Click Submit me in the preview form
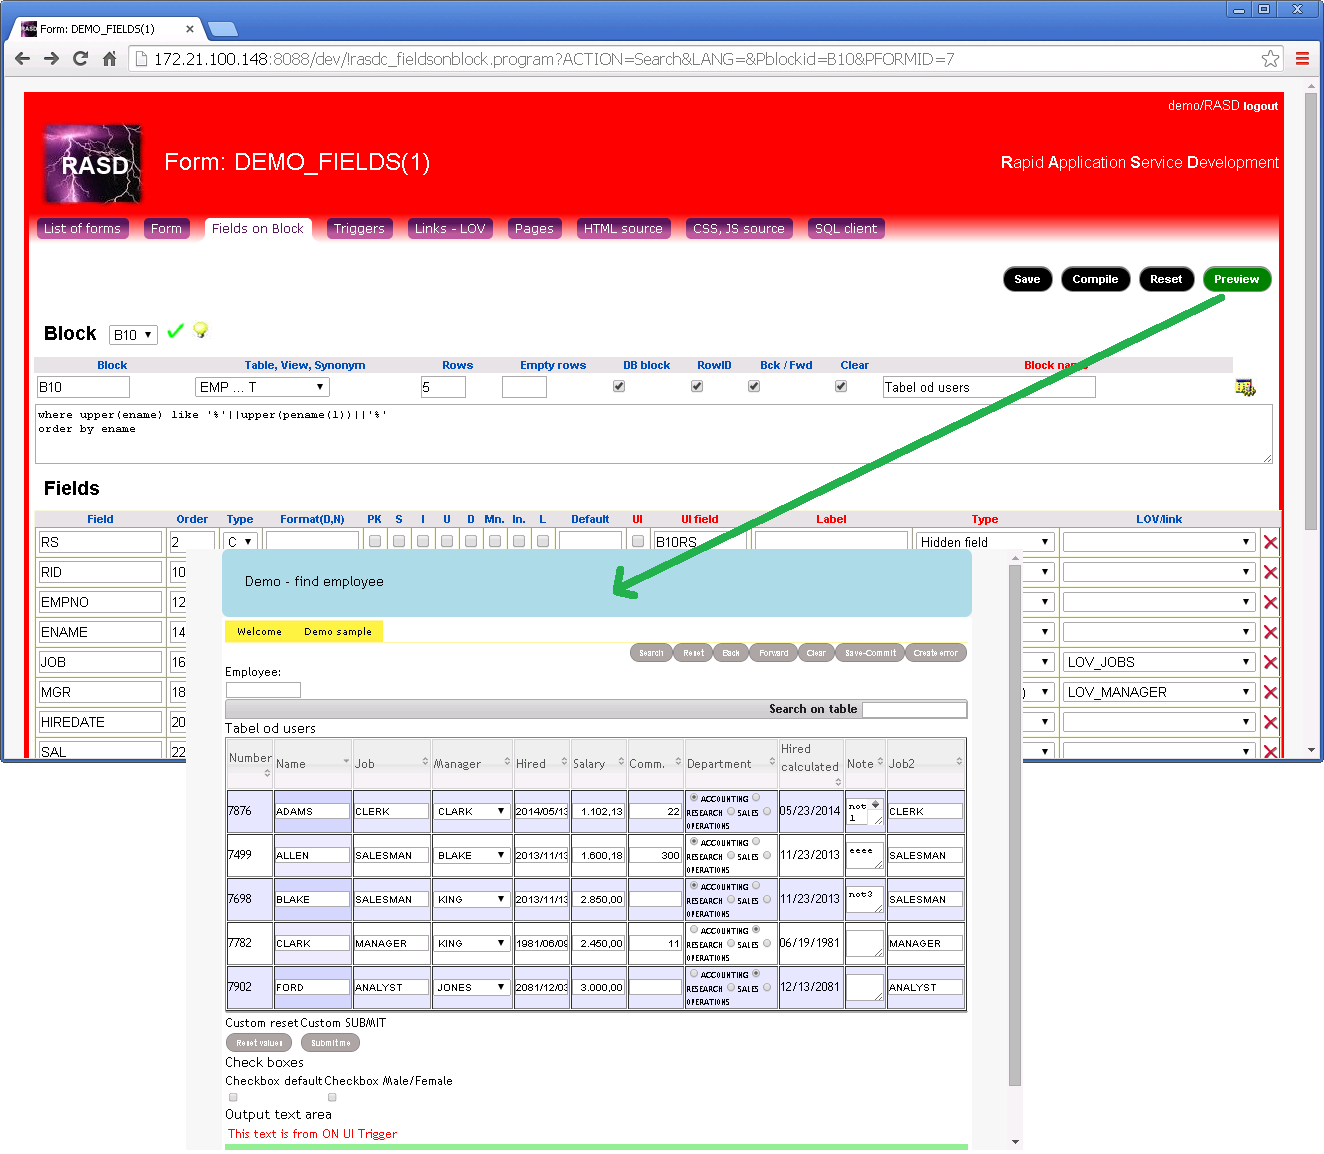Viewport: 1324px width, 1154px height. coord(330,1042)
